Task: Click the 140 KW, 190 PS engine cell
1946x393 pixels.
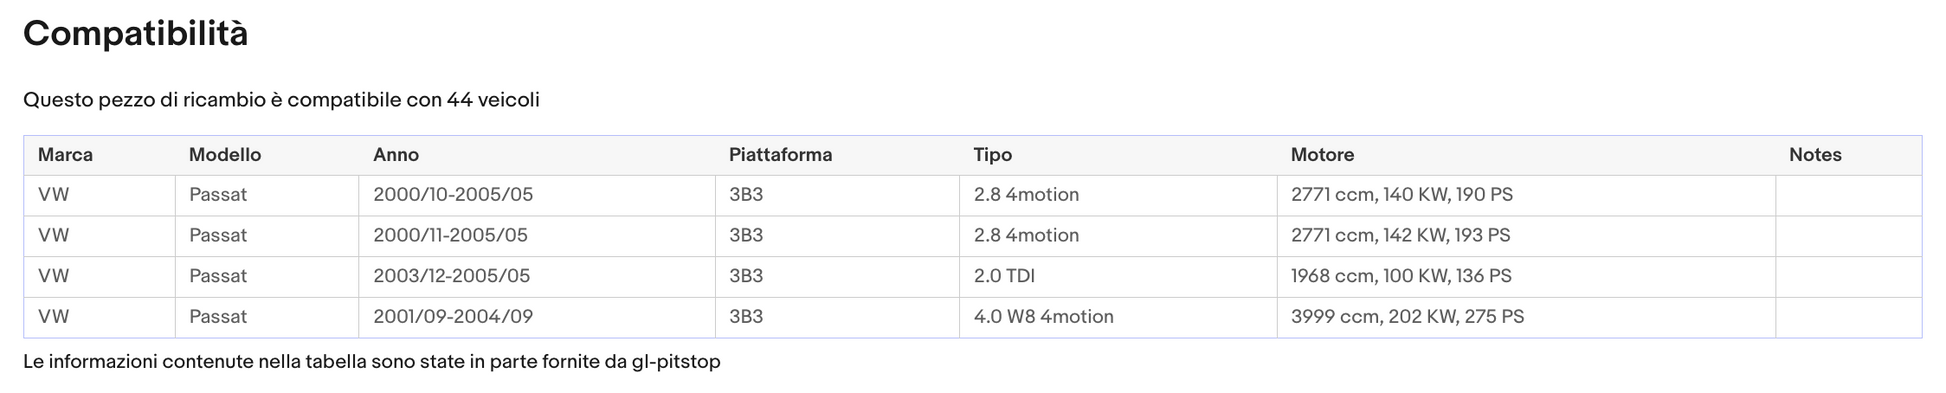Action: (1526, 195)
